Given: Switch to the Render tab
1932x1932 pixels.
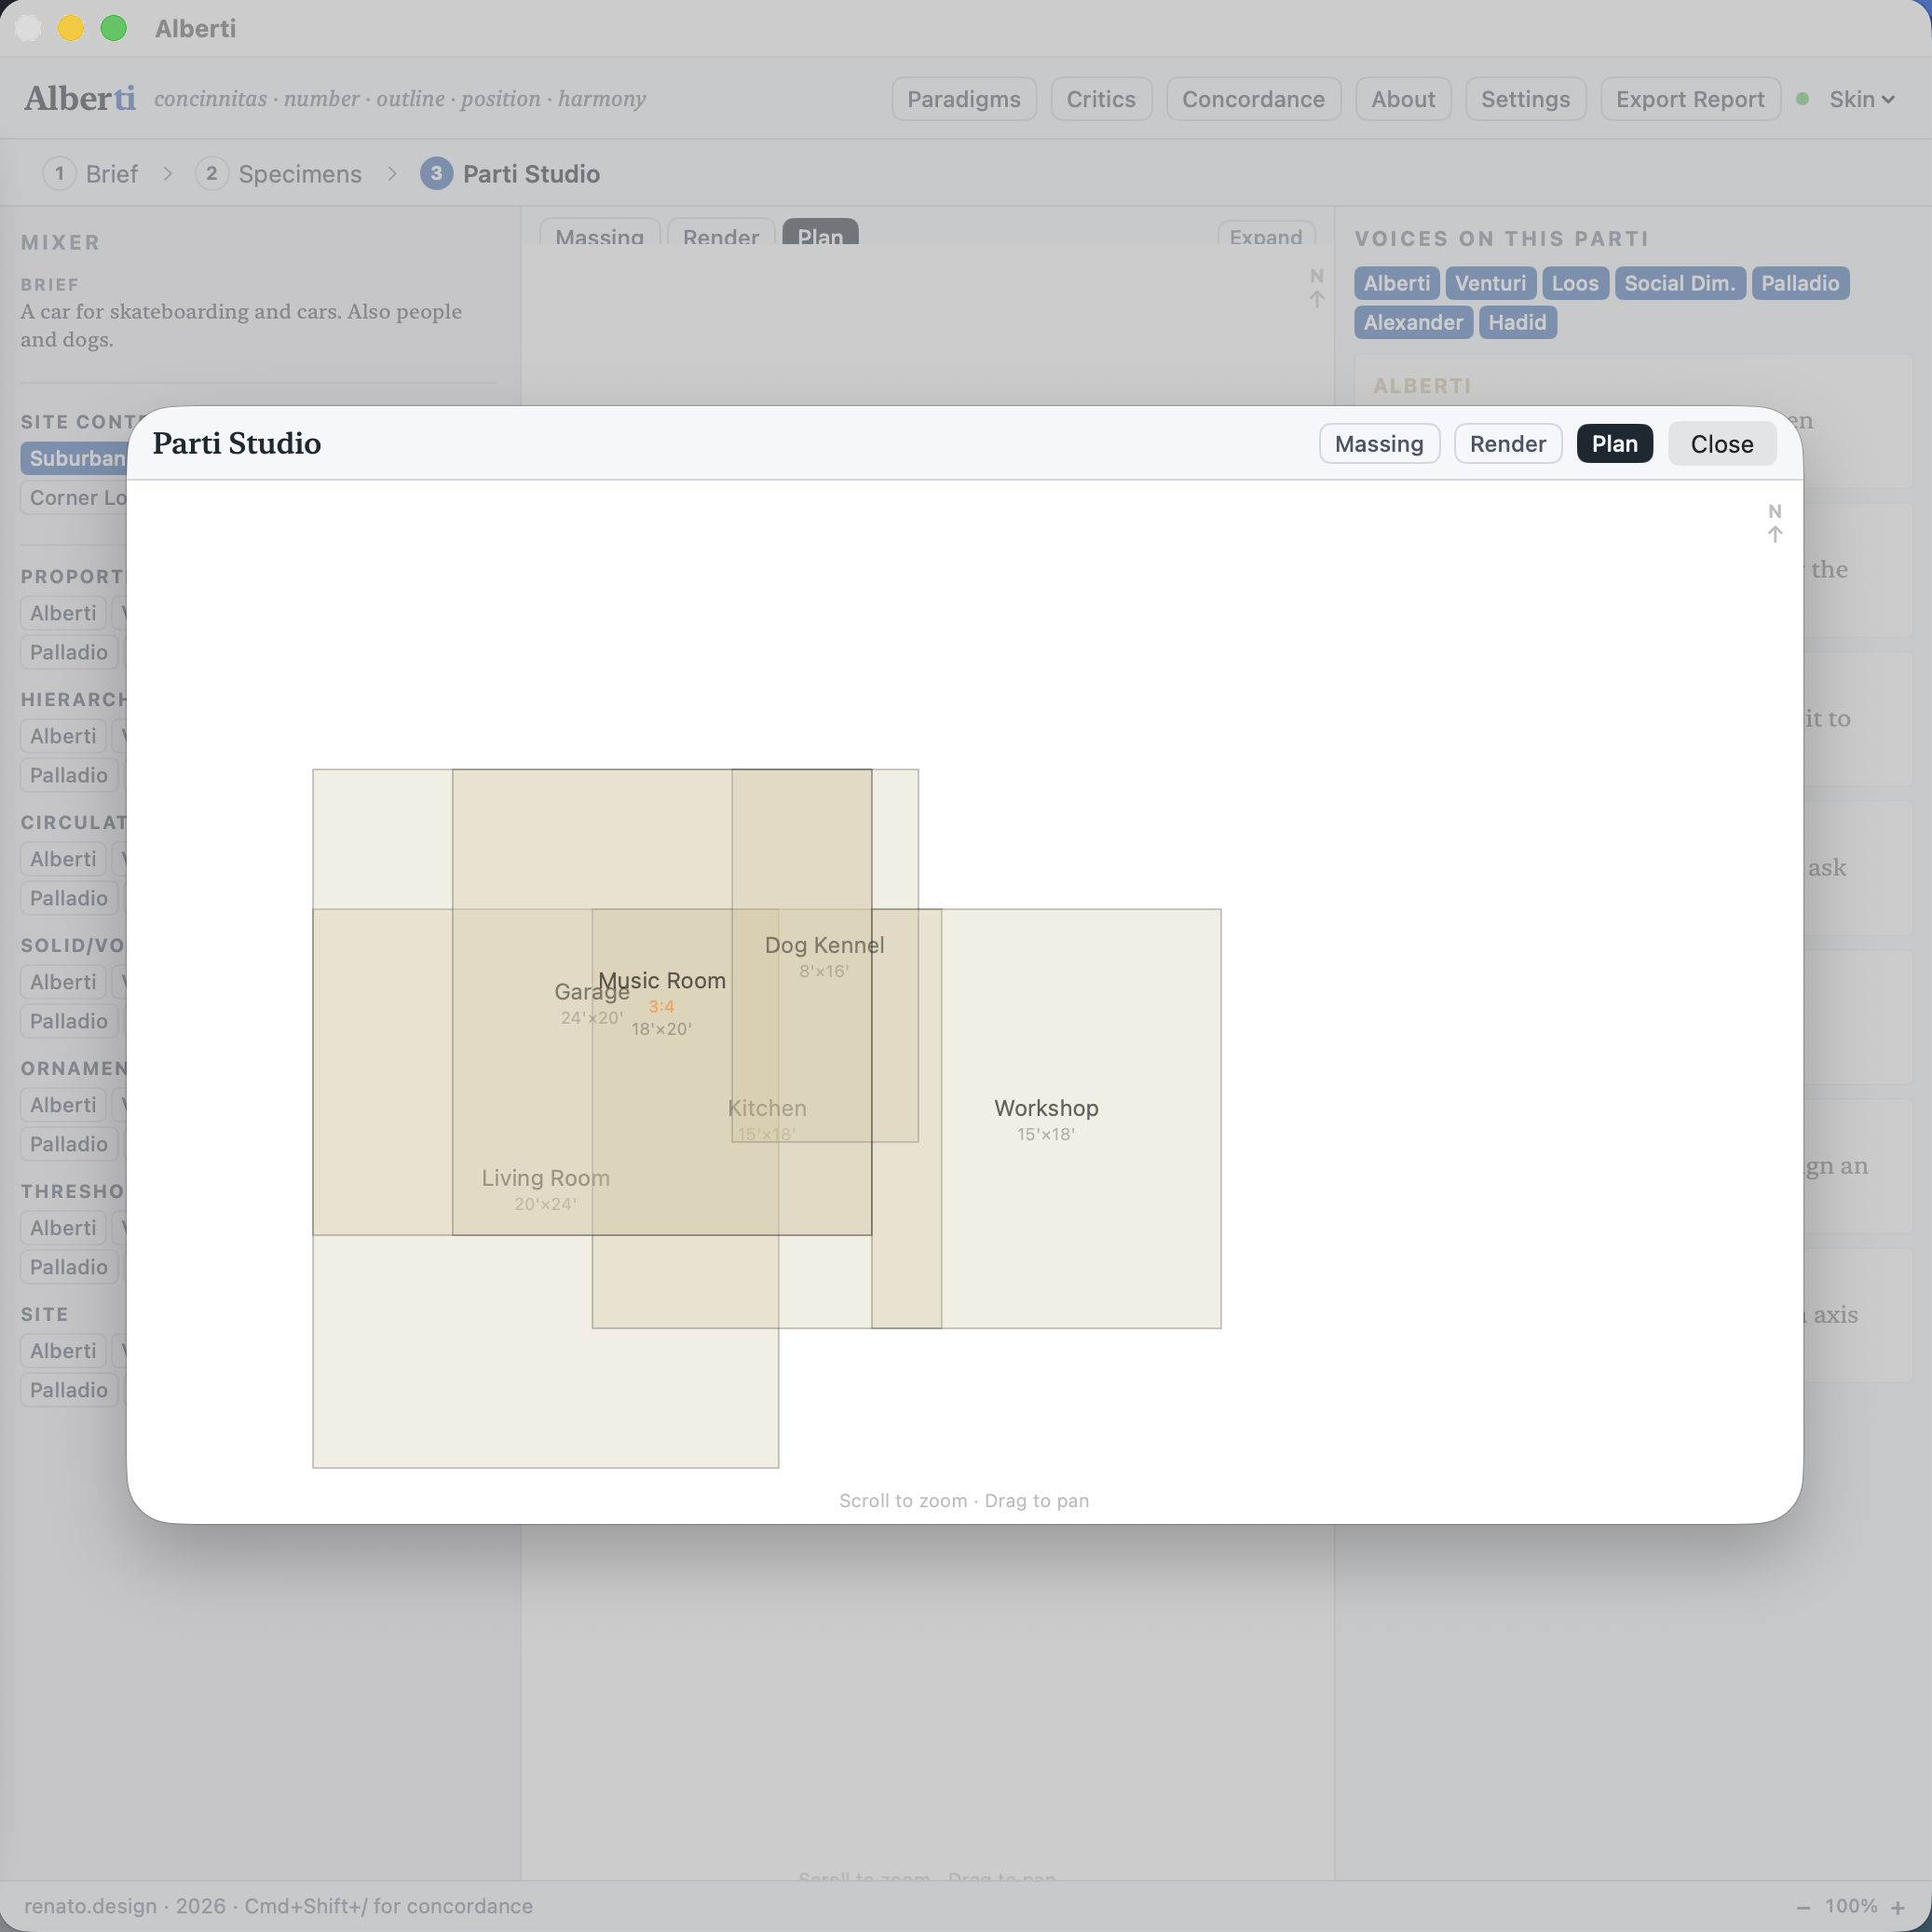Looking at the screenshot, I should pyautogui.click(x=1507, y=443).
